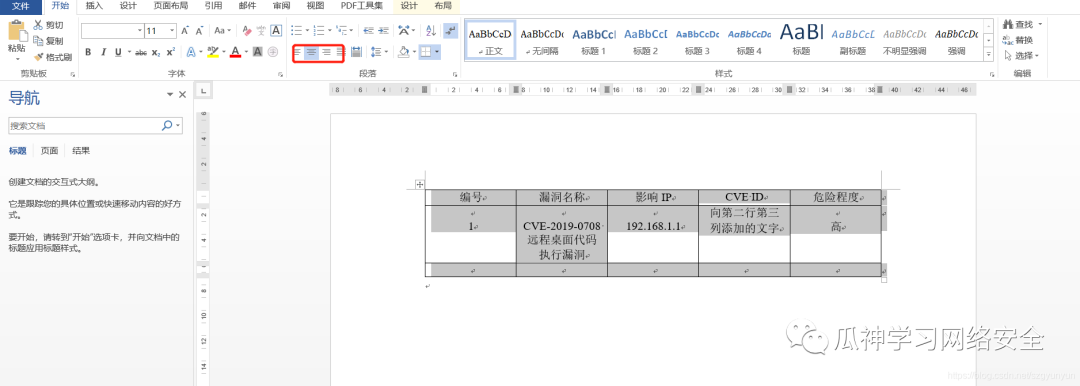
Task: Center the text alignment
Action: pyautogui.click(x=311, y=52)
